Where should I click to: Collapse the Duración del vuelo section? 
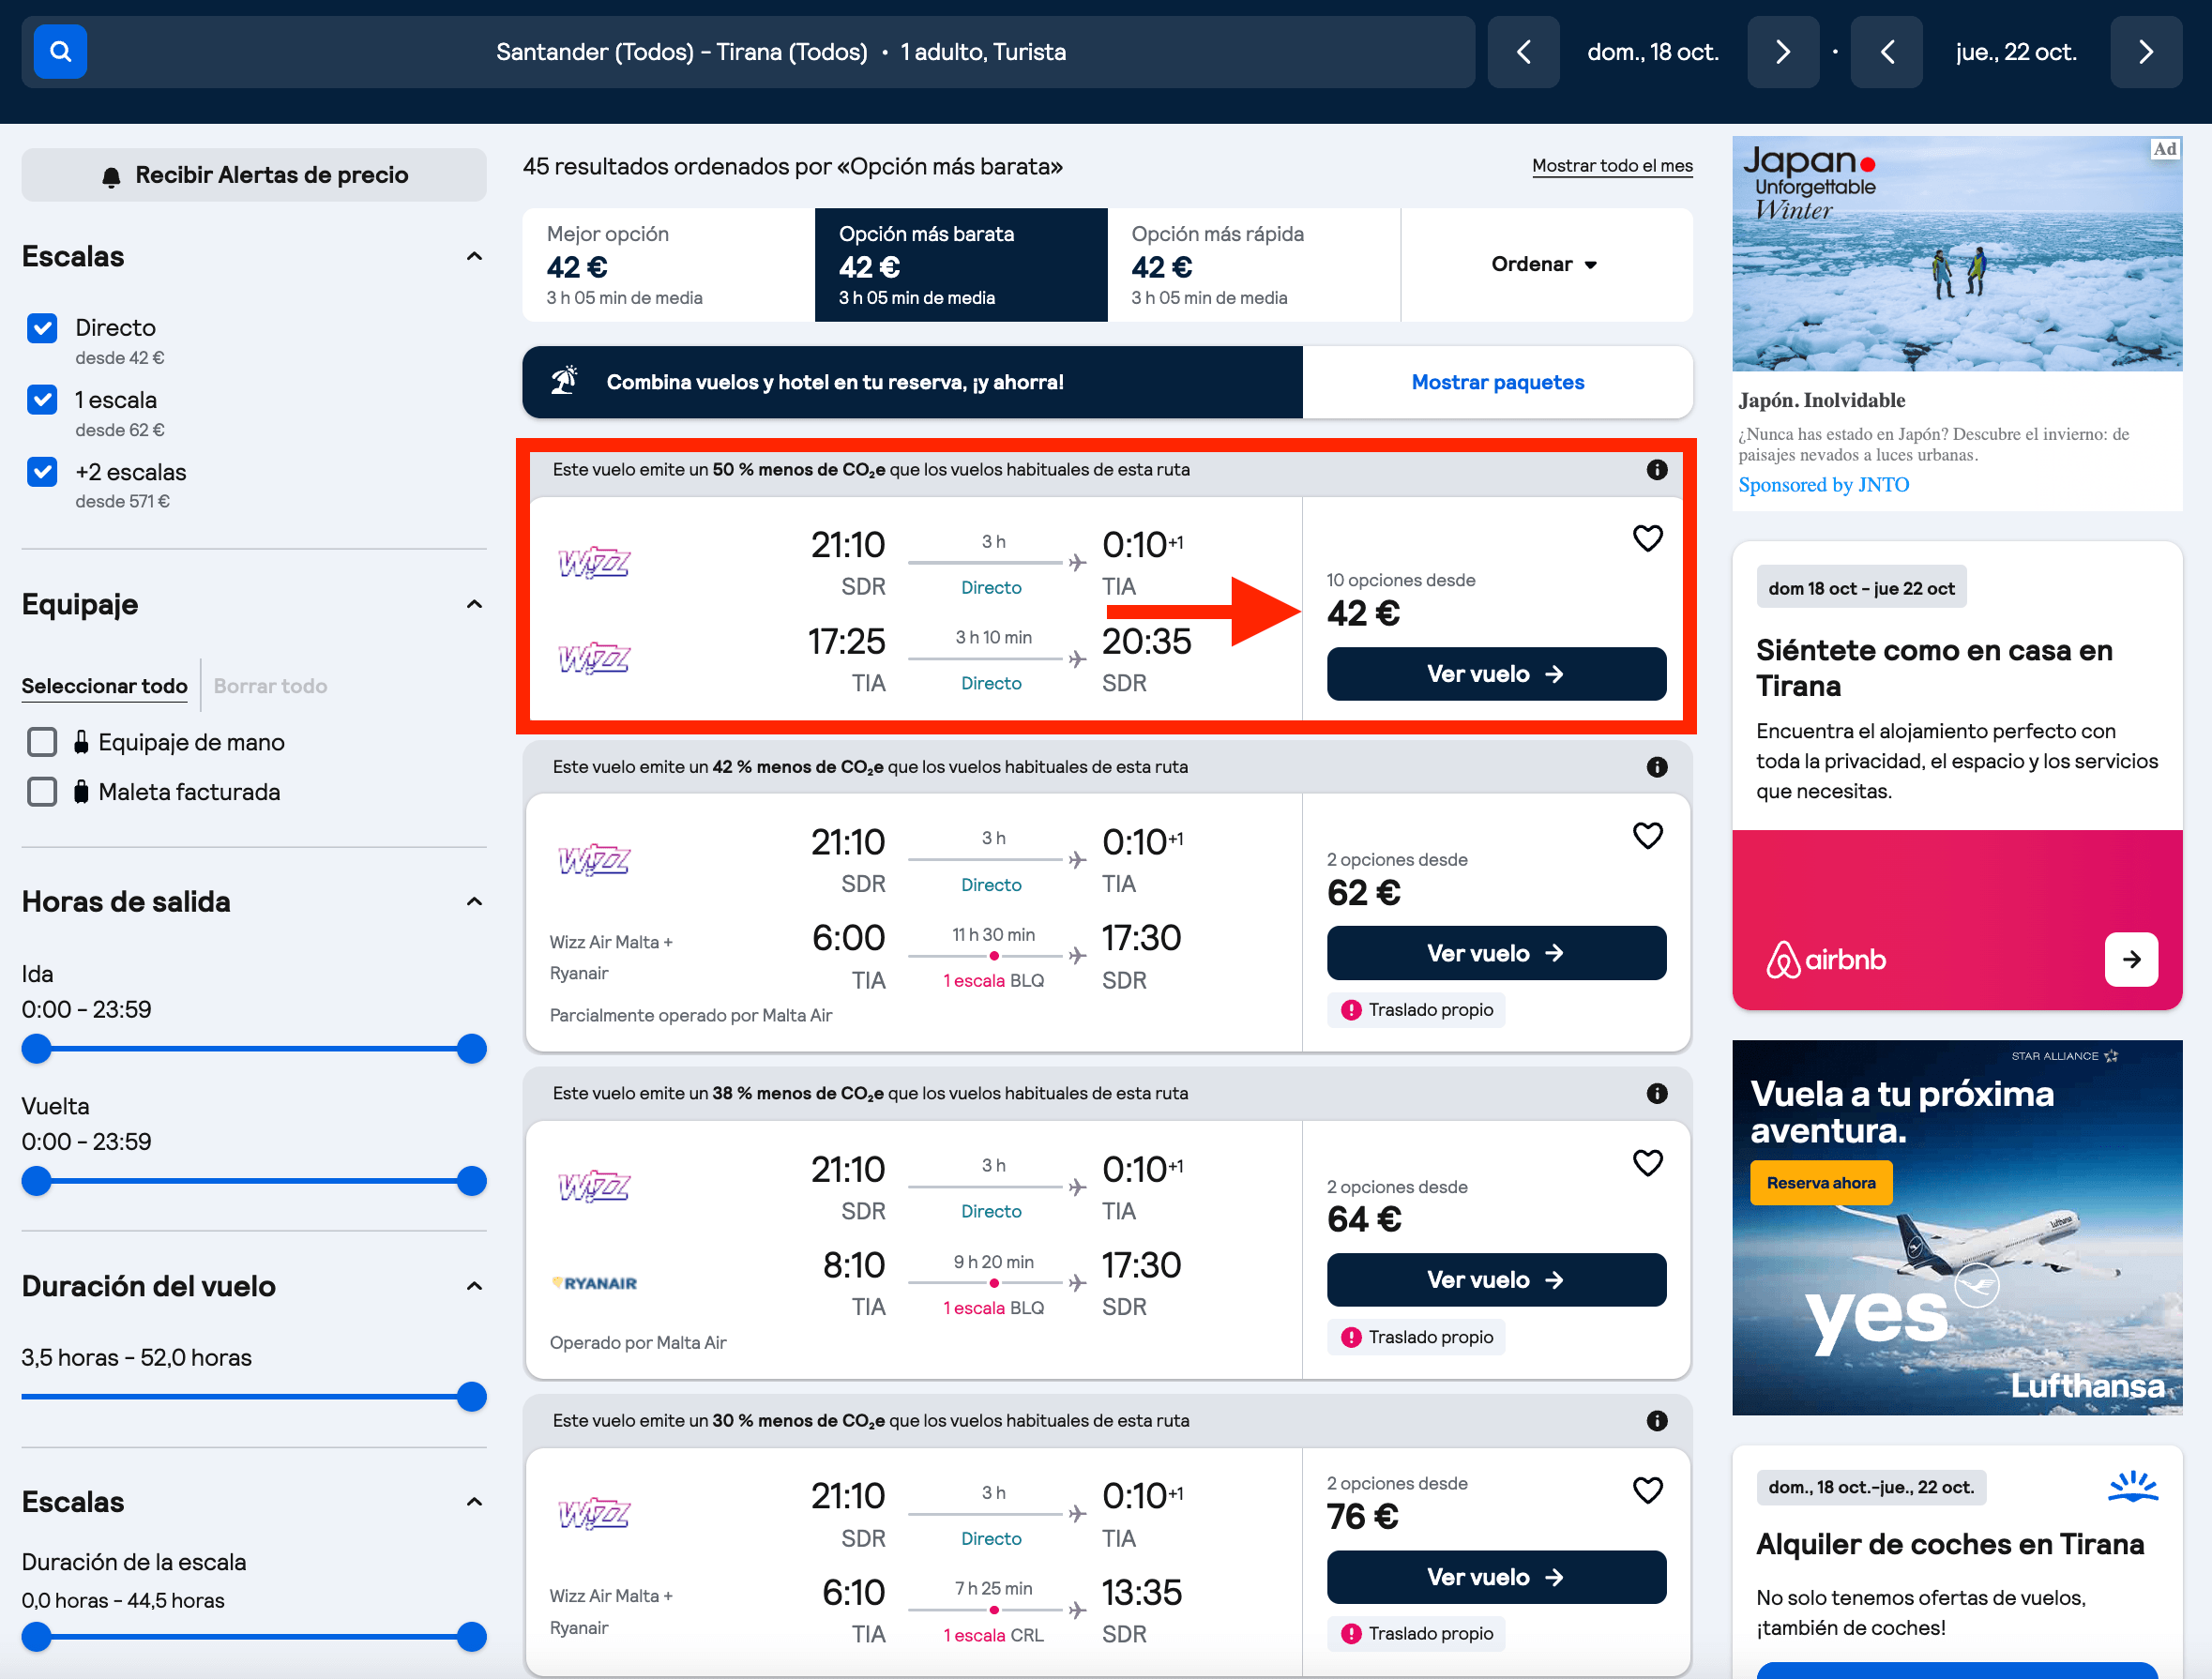[474, 1286]
